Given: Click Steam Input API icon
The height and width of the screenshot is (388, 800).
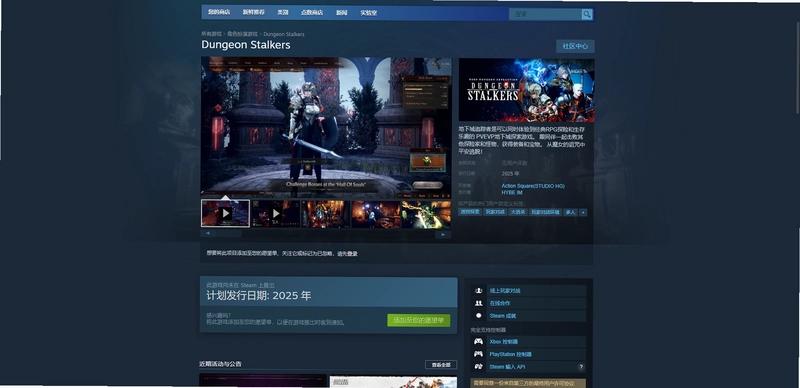Looking at the screenshot, I should coord(479,367).
